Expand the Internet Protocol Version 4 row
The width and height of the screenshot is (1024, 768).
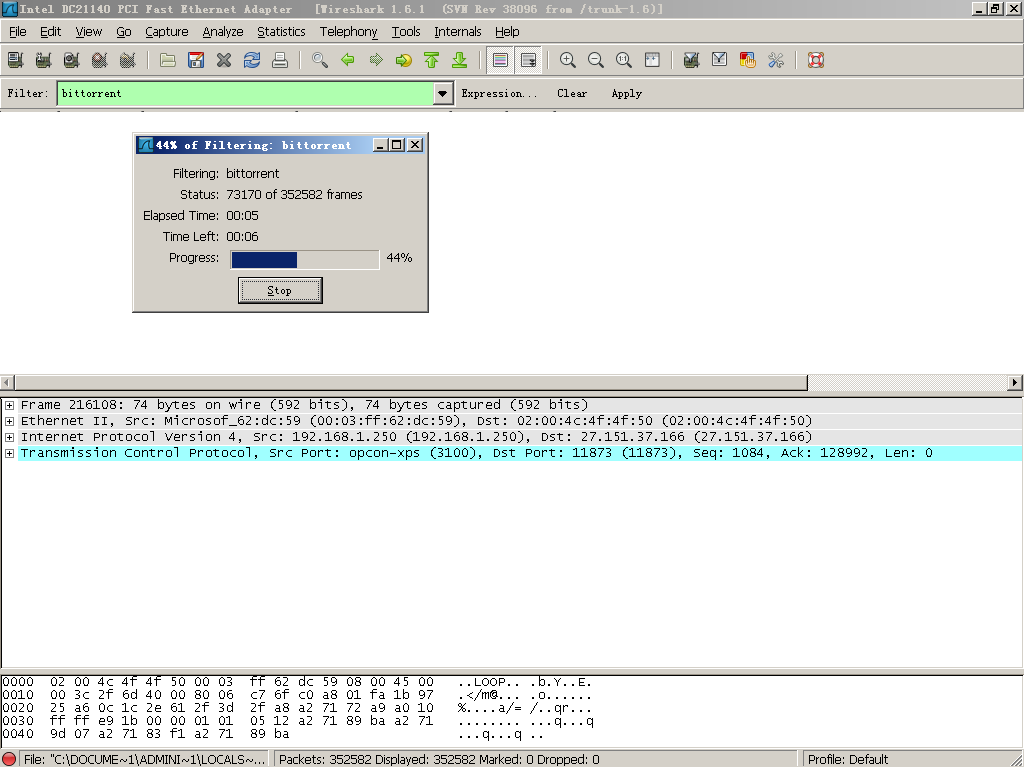coord(9,437)
